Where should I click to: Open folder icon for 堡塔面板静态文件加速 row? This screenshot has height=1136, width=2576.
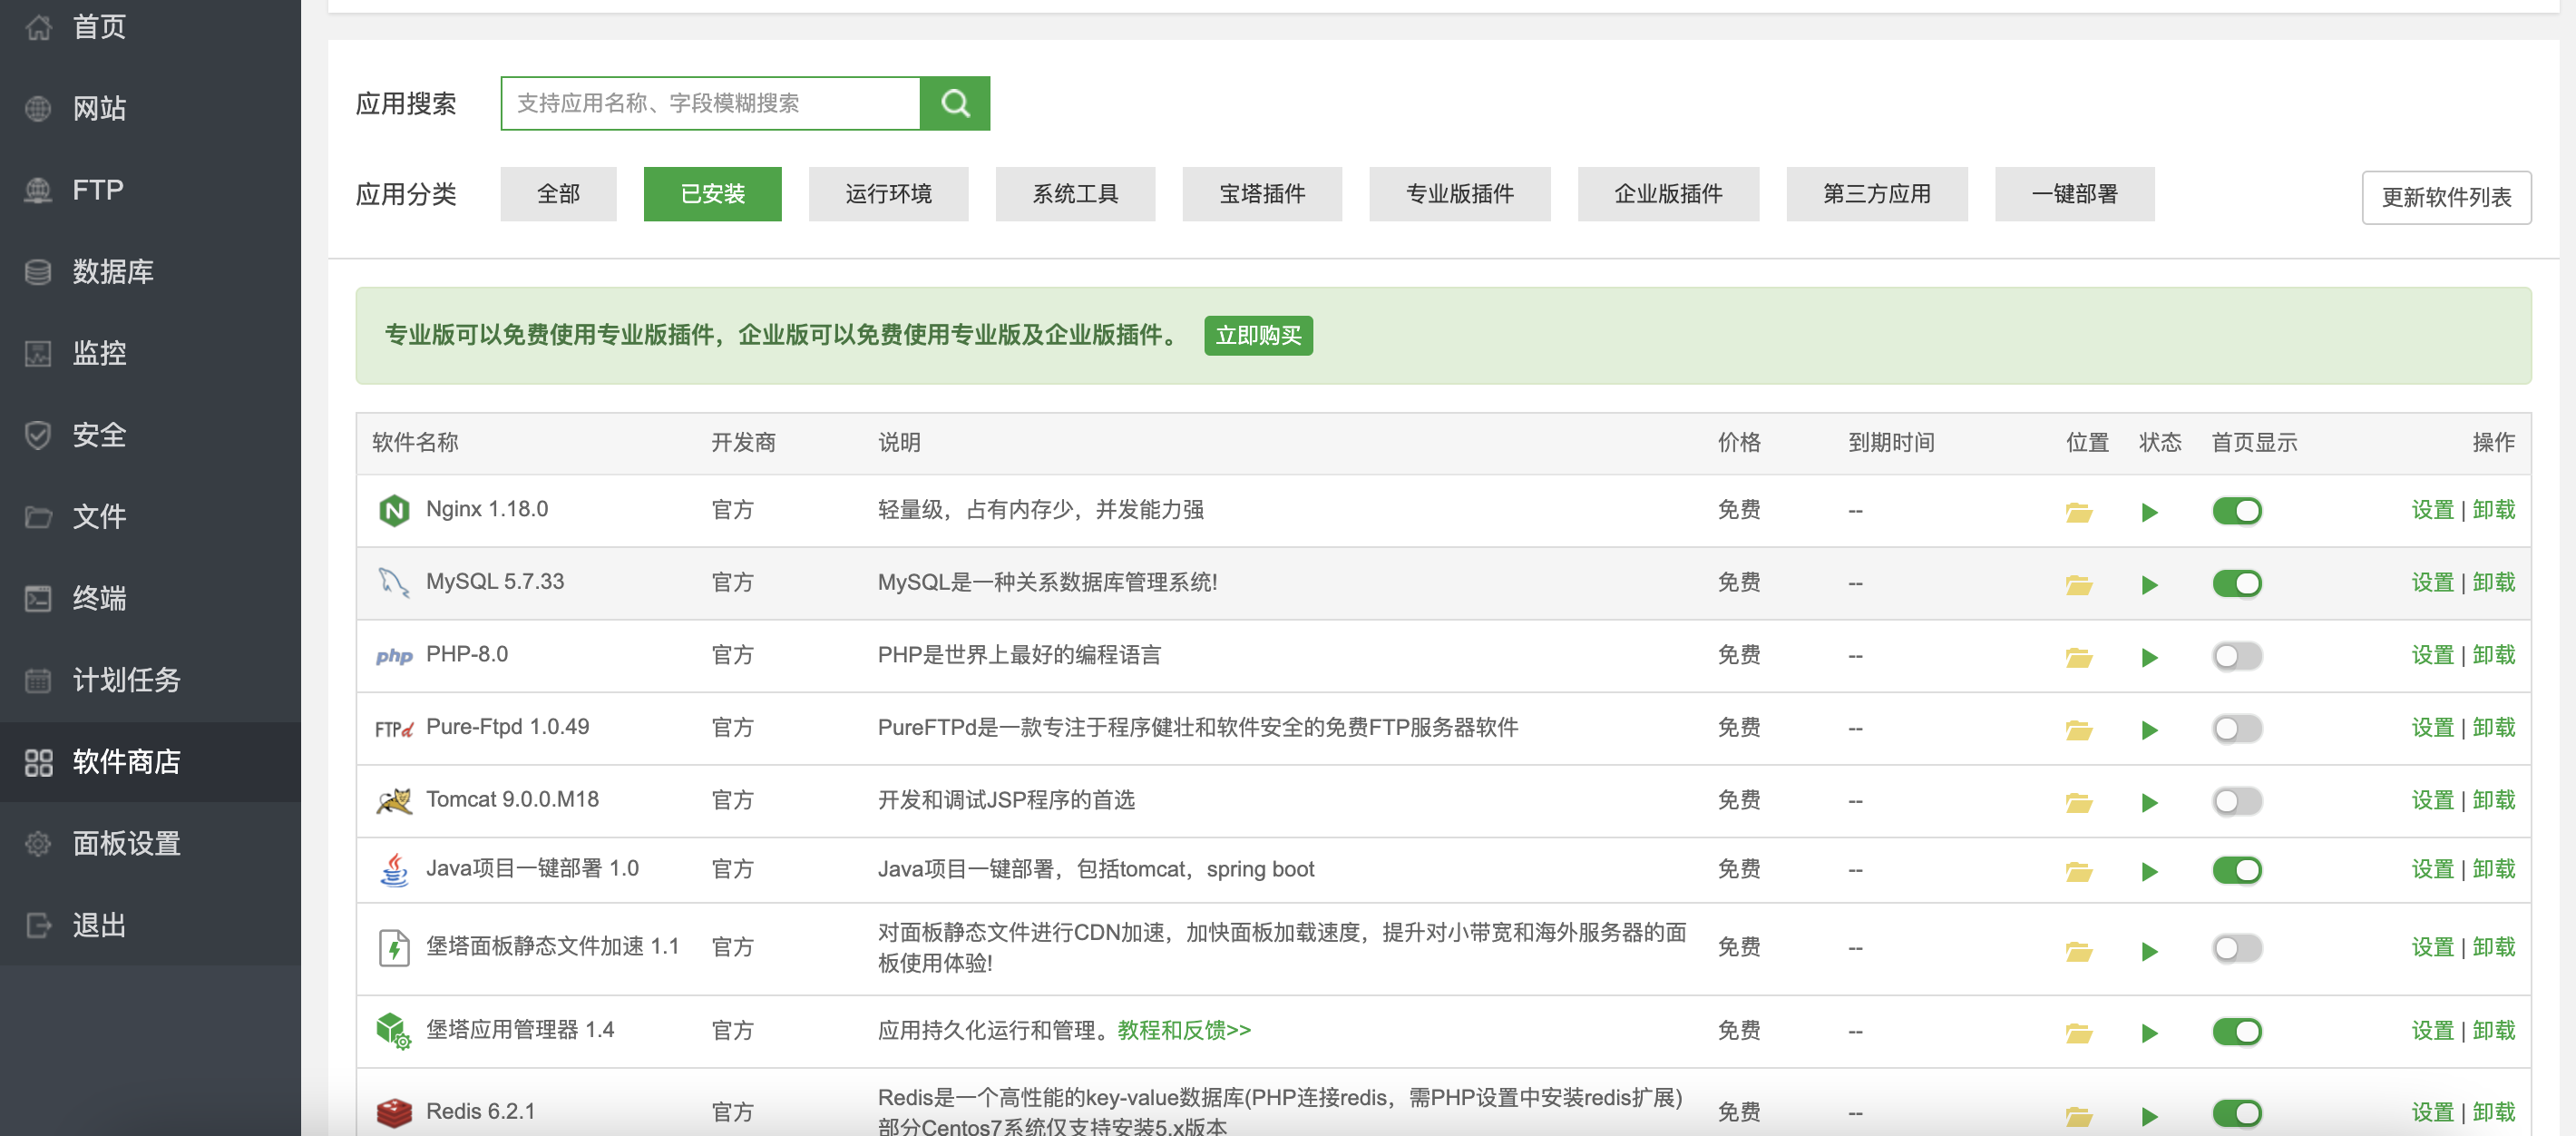pyautogui.click(x=2079, y=950)
